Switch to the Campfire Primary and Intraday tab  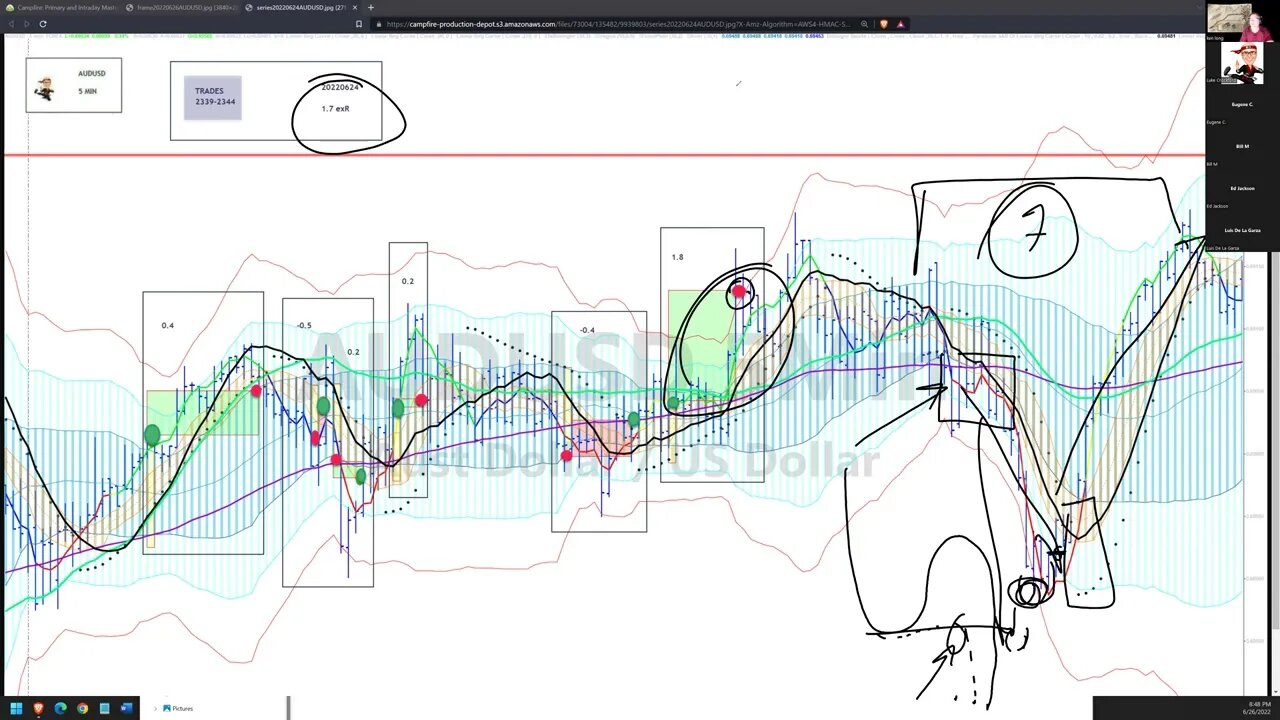(x=62, y=7)
